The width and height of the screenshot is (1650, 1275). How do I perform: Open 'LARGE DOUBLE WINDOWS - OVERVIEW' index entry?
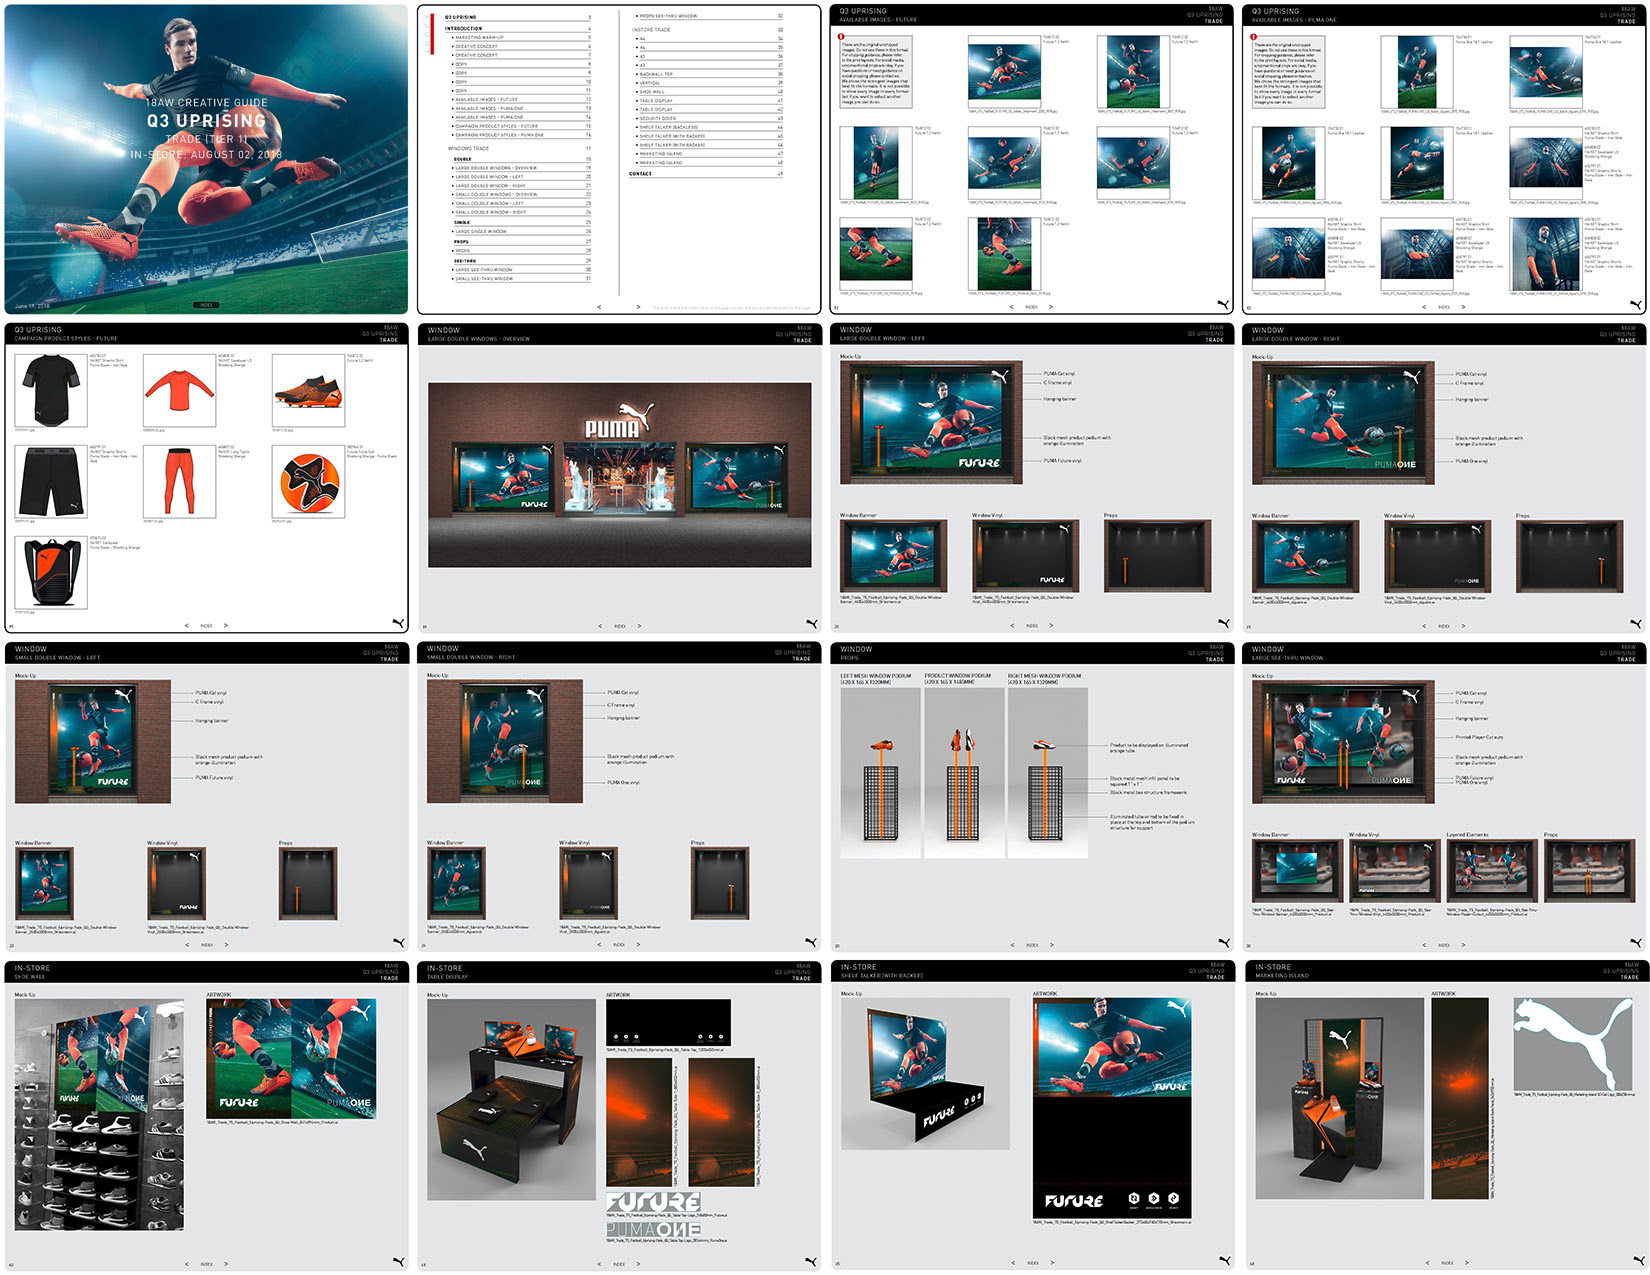coord(520,168)
